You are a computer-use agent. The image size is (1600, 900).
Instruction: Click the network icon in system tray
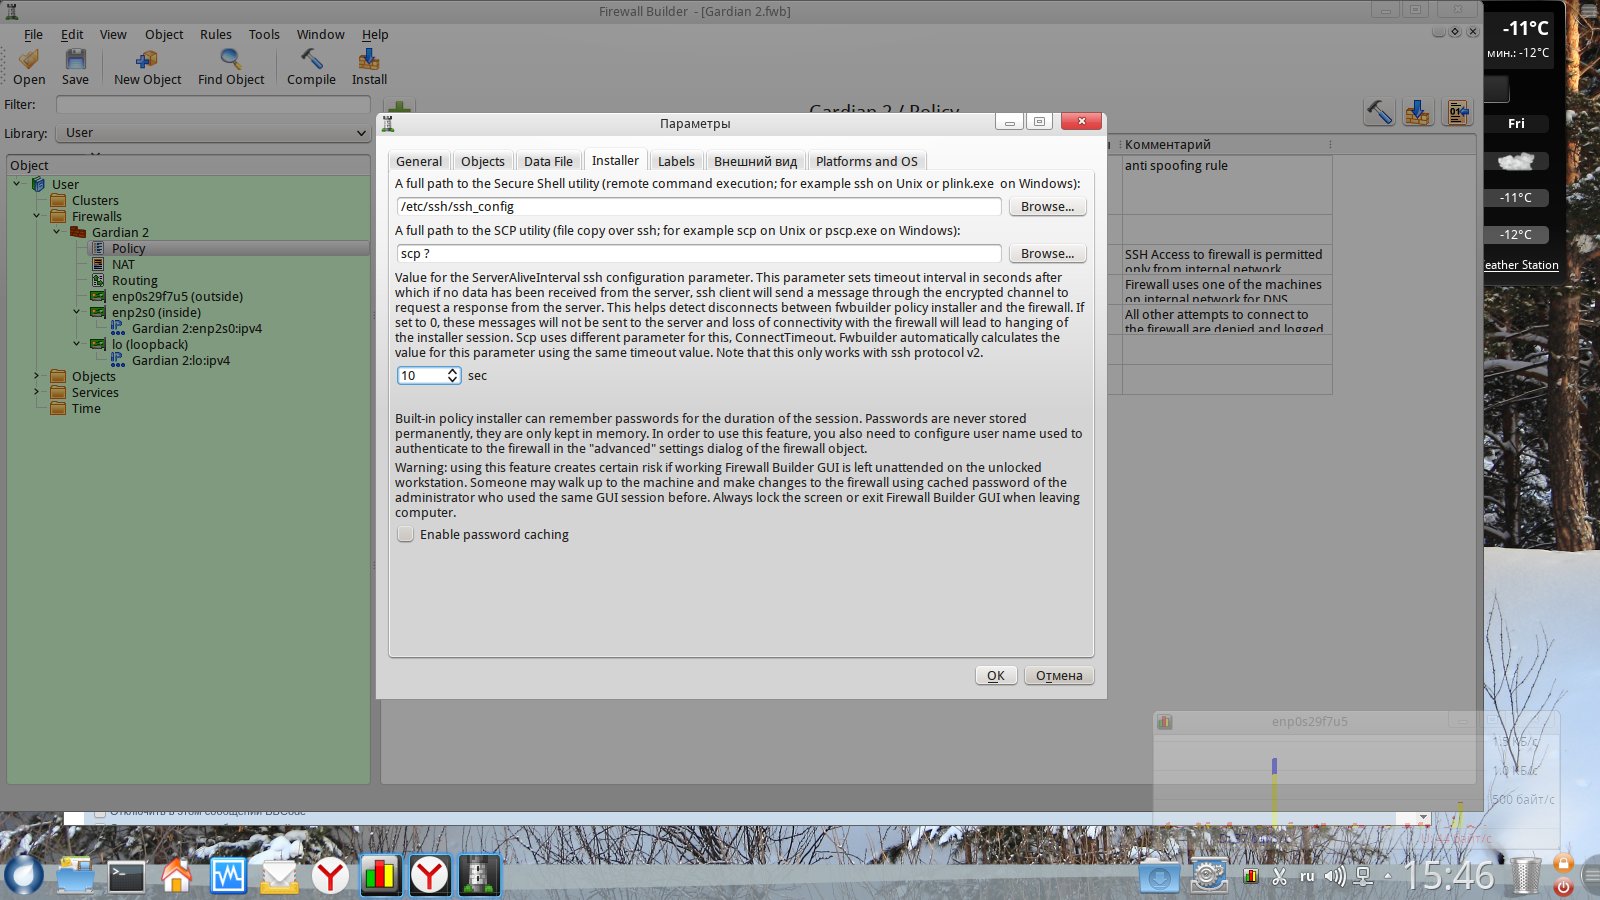(x=1363, y=876)
